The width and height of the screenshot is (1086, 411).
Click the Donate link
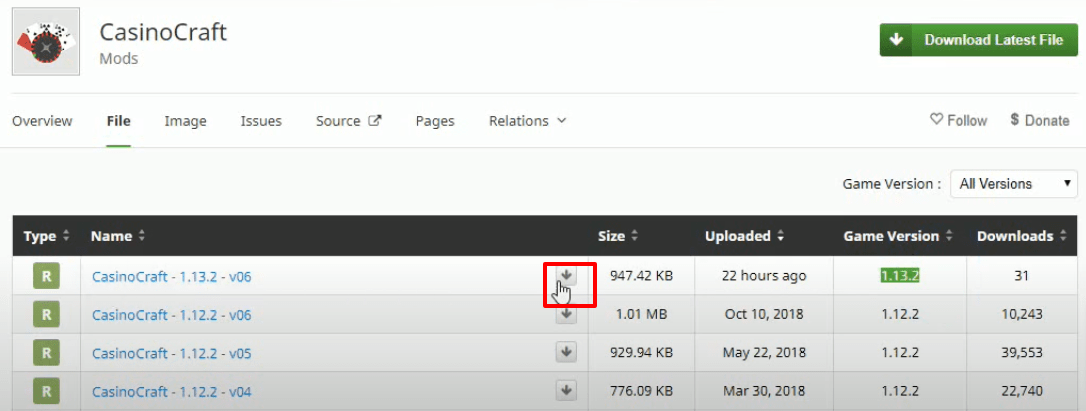coord(1040,120)
